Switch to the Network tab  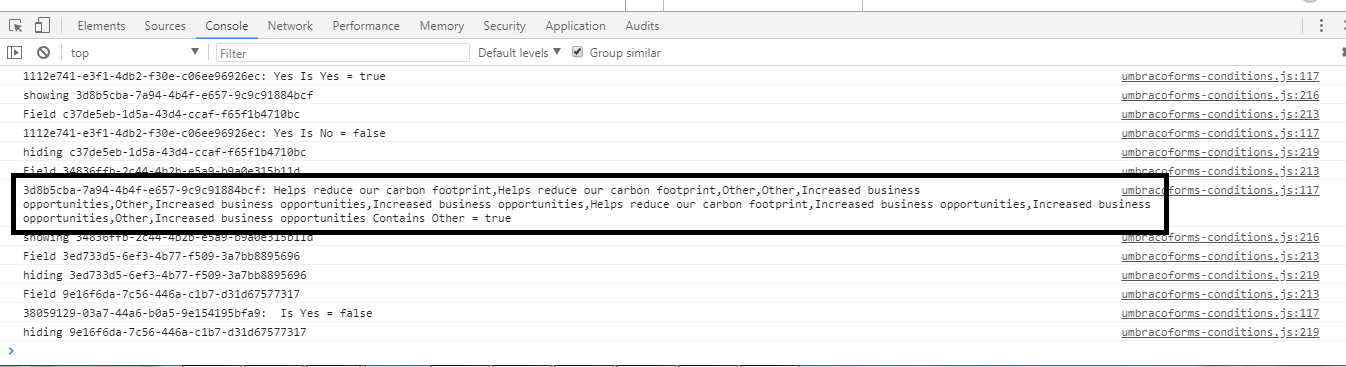click(x=290, y=26)
